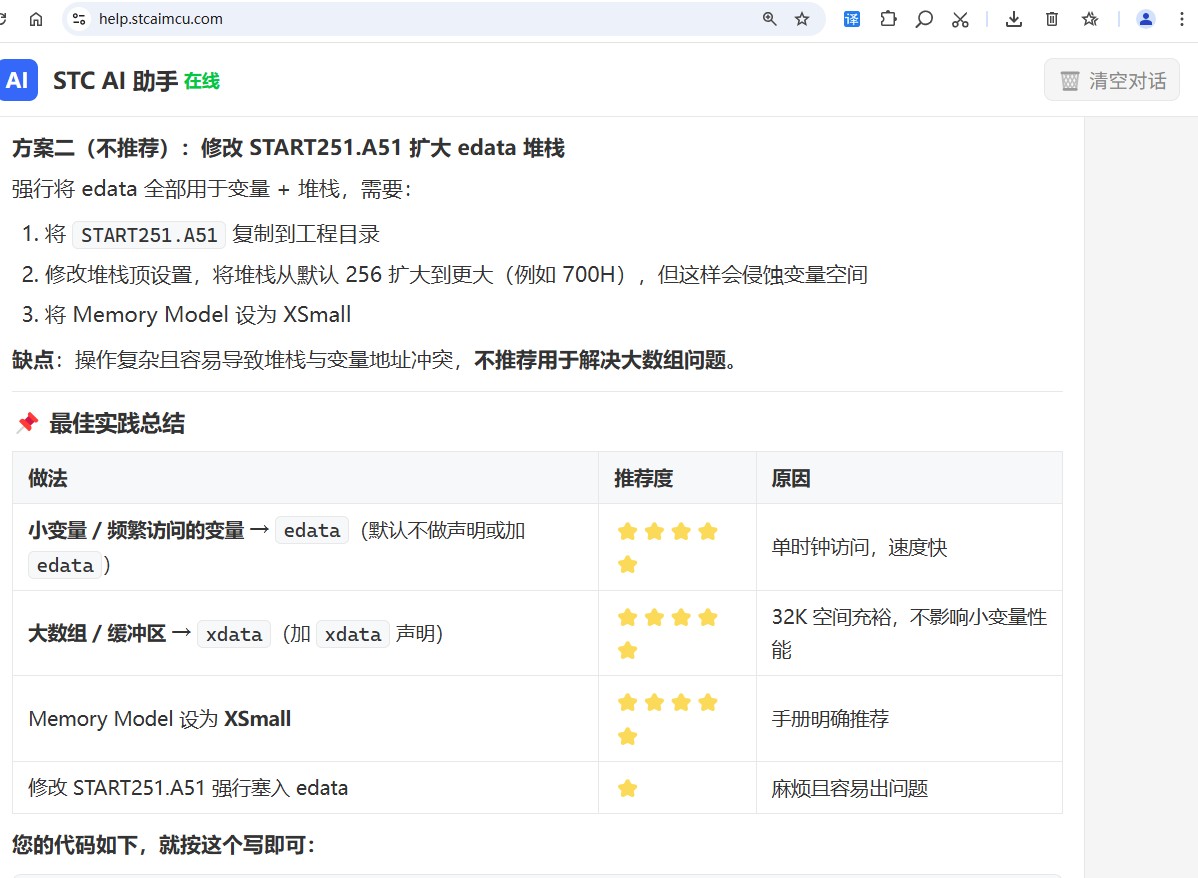
Task: Open site information icon in address bar
Action: 79,19
